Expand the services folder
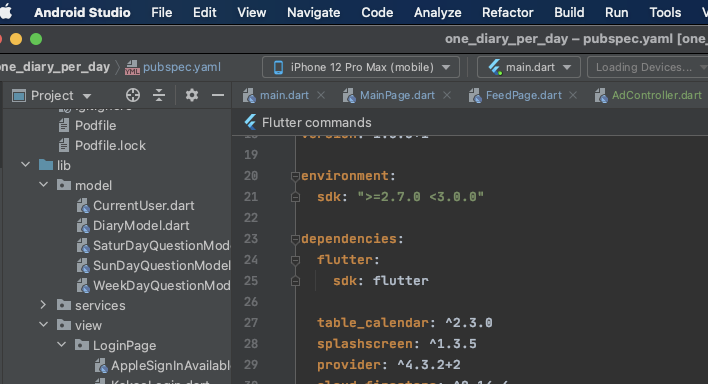 tap(44, 305)
